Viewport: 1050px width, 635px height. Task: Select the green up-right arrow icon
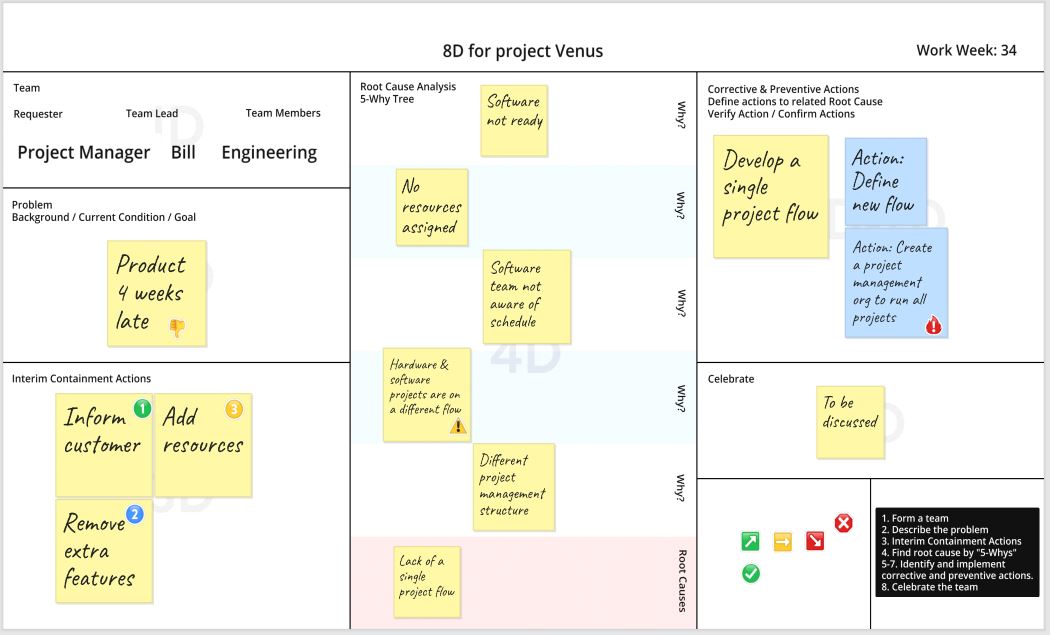[x=750, y=541]
